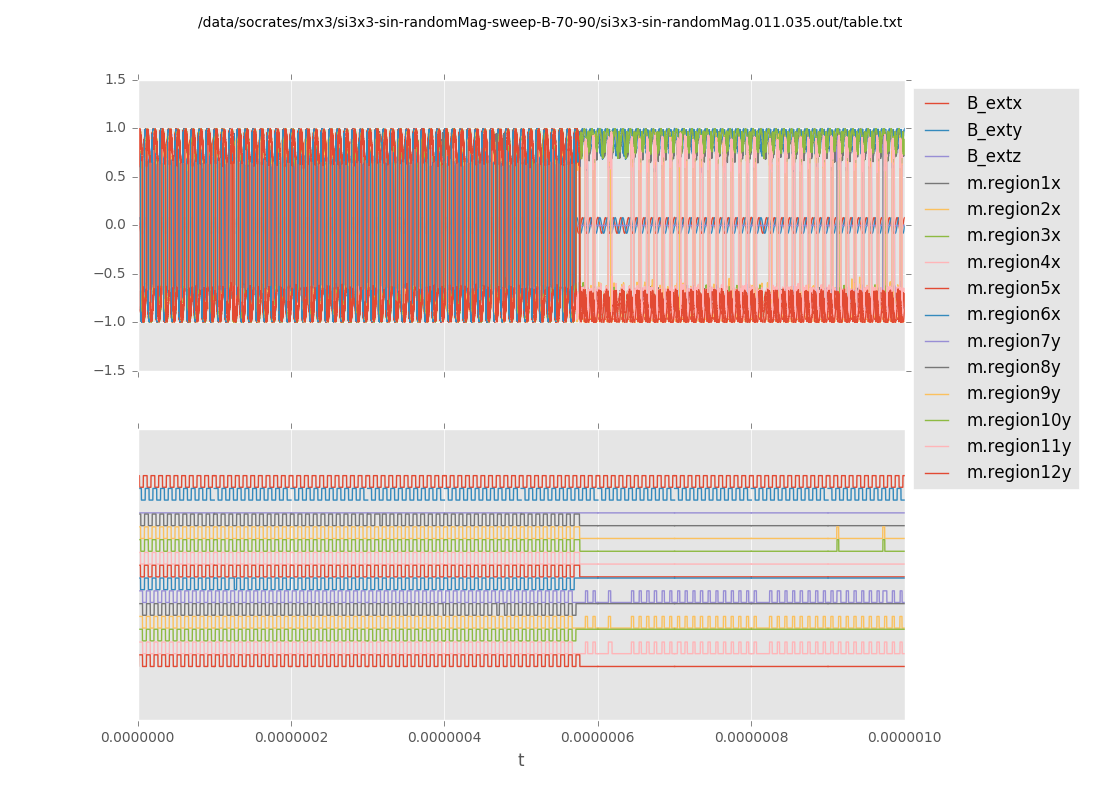Click the m.region4x line sample in legend

tap(937, 263)
